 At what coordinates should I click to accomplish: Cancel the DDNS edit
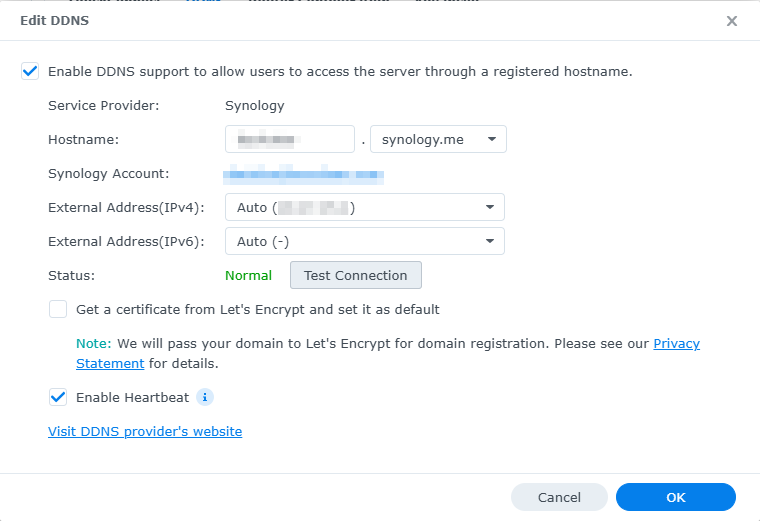(x=559, y=497)
